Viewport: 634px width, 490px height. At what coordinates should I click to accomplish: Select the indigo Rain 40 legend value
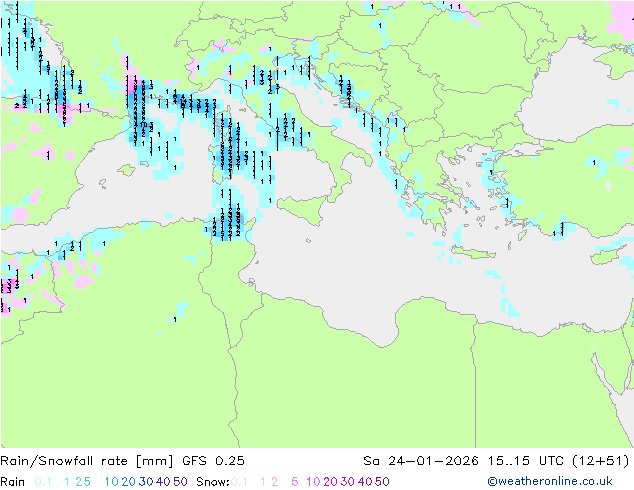point(163,482)
